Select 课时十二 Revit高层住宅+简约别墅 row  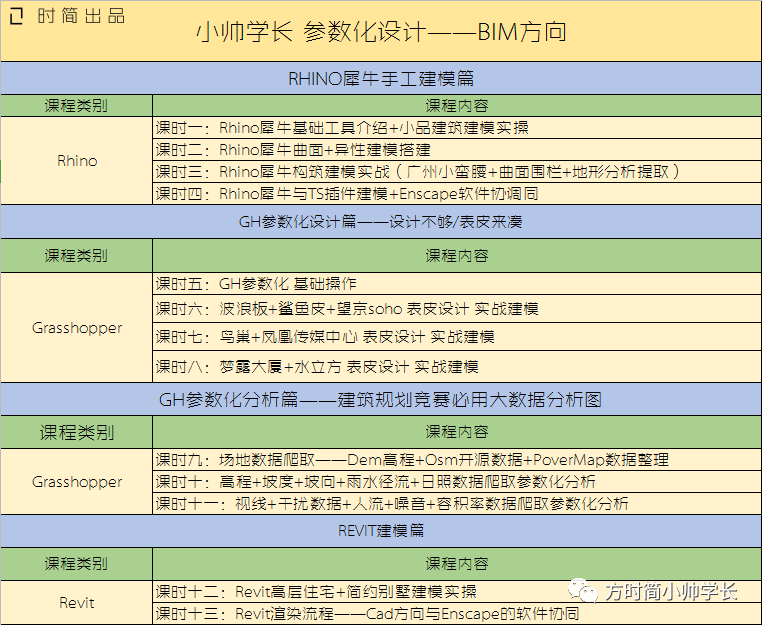[x=457, y=591]
